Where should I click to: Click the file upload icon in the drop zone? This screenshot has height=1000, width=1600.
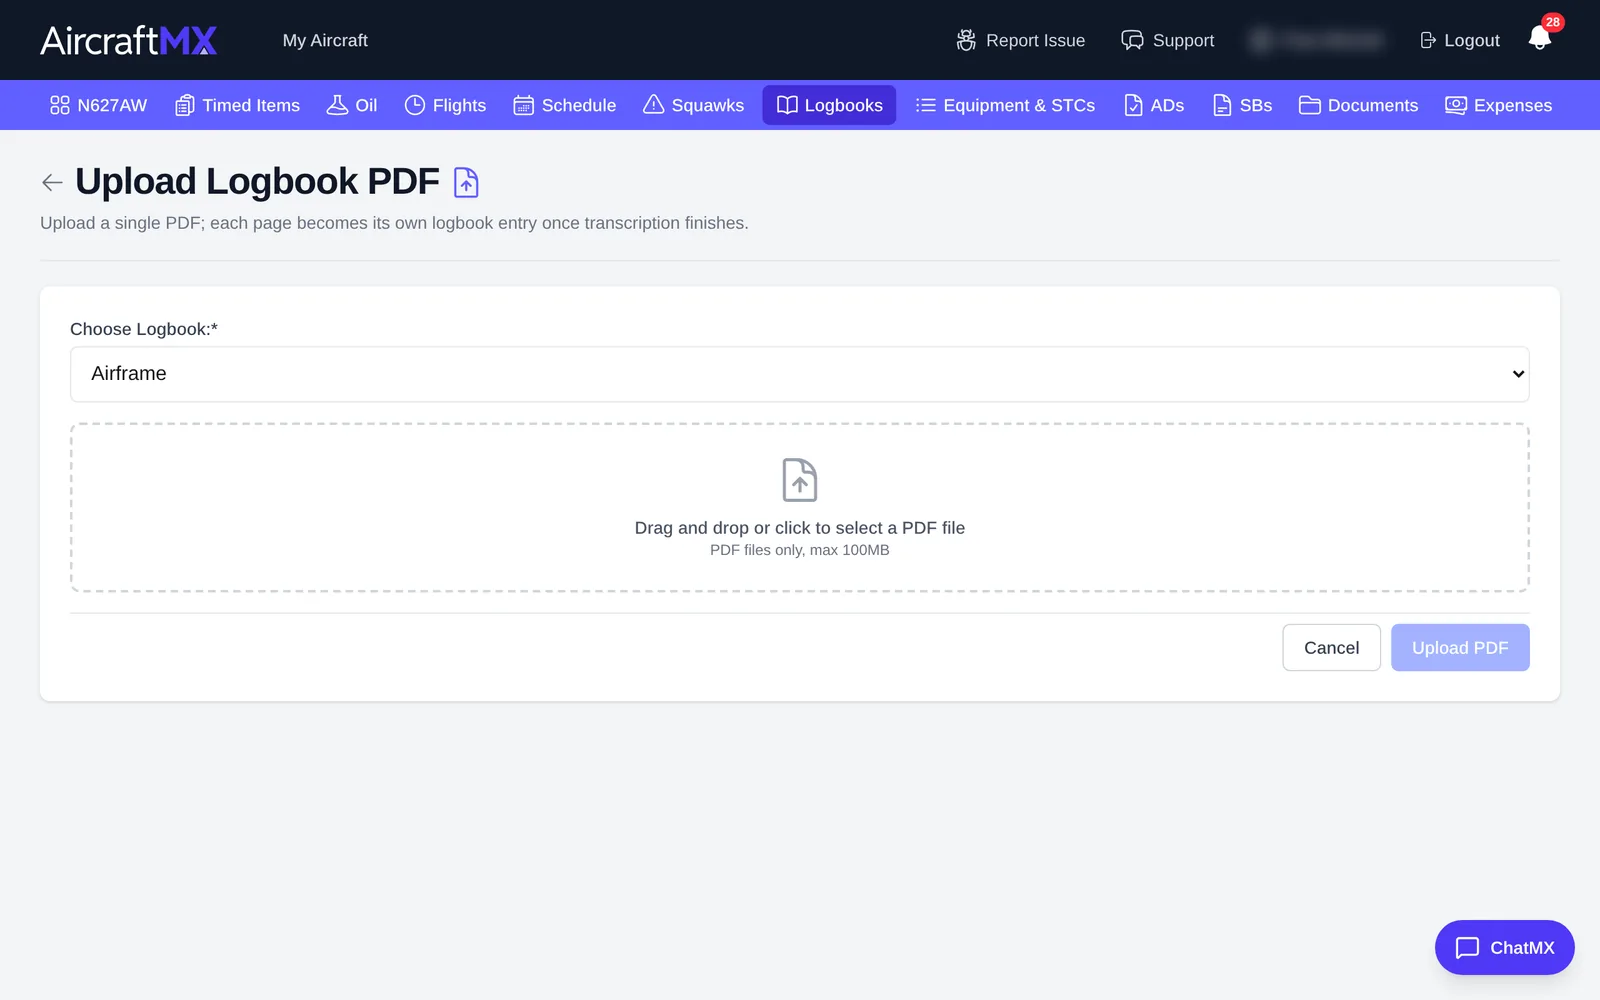tap(800, 480)
